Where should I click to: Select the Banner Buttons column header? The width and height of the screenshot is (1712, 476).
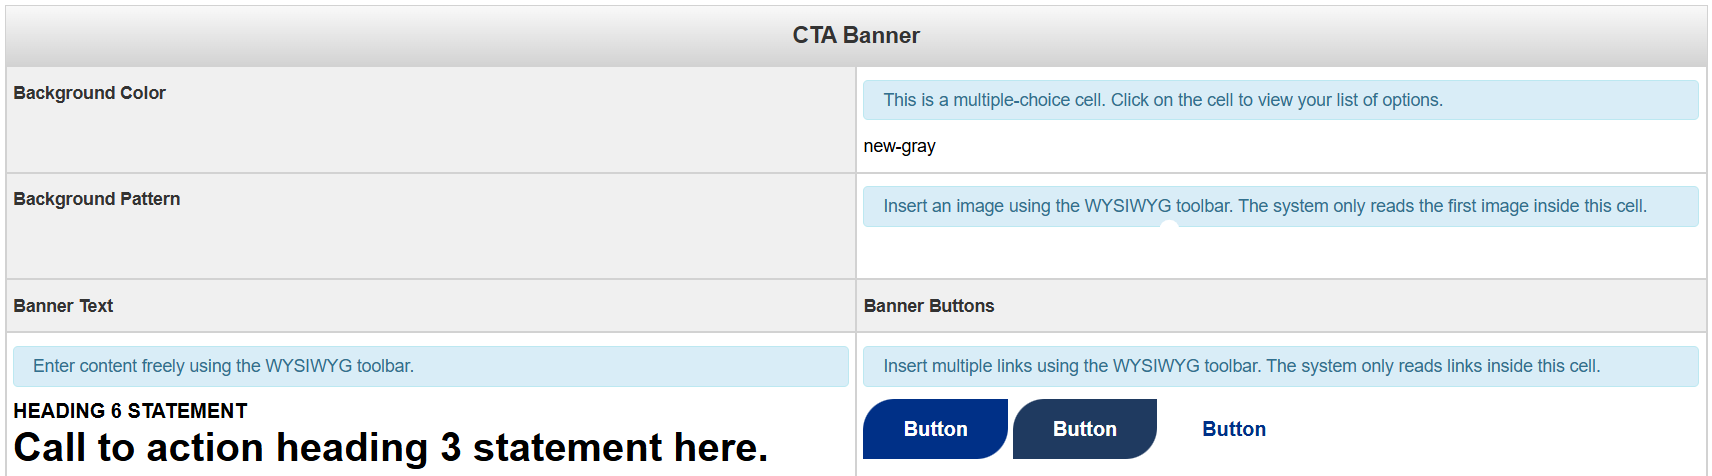(x=928, y=306)
